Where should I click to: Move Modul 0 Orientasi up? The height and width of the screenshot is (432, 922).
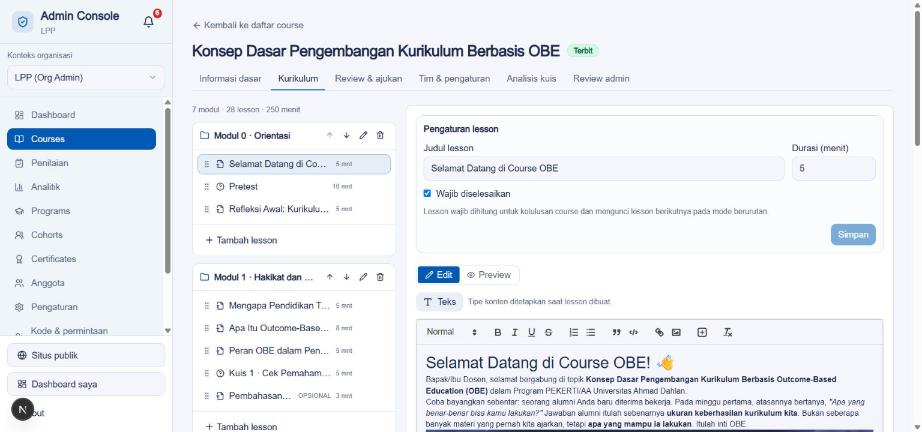[x=329, y=135]
